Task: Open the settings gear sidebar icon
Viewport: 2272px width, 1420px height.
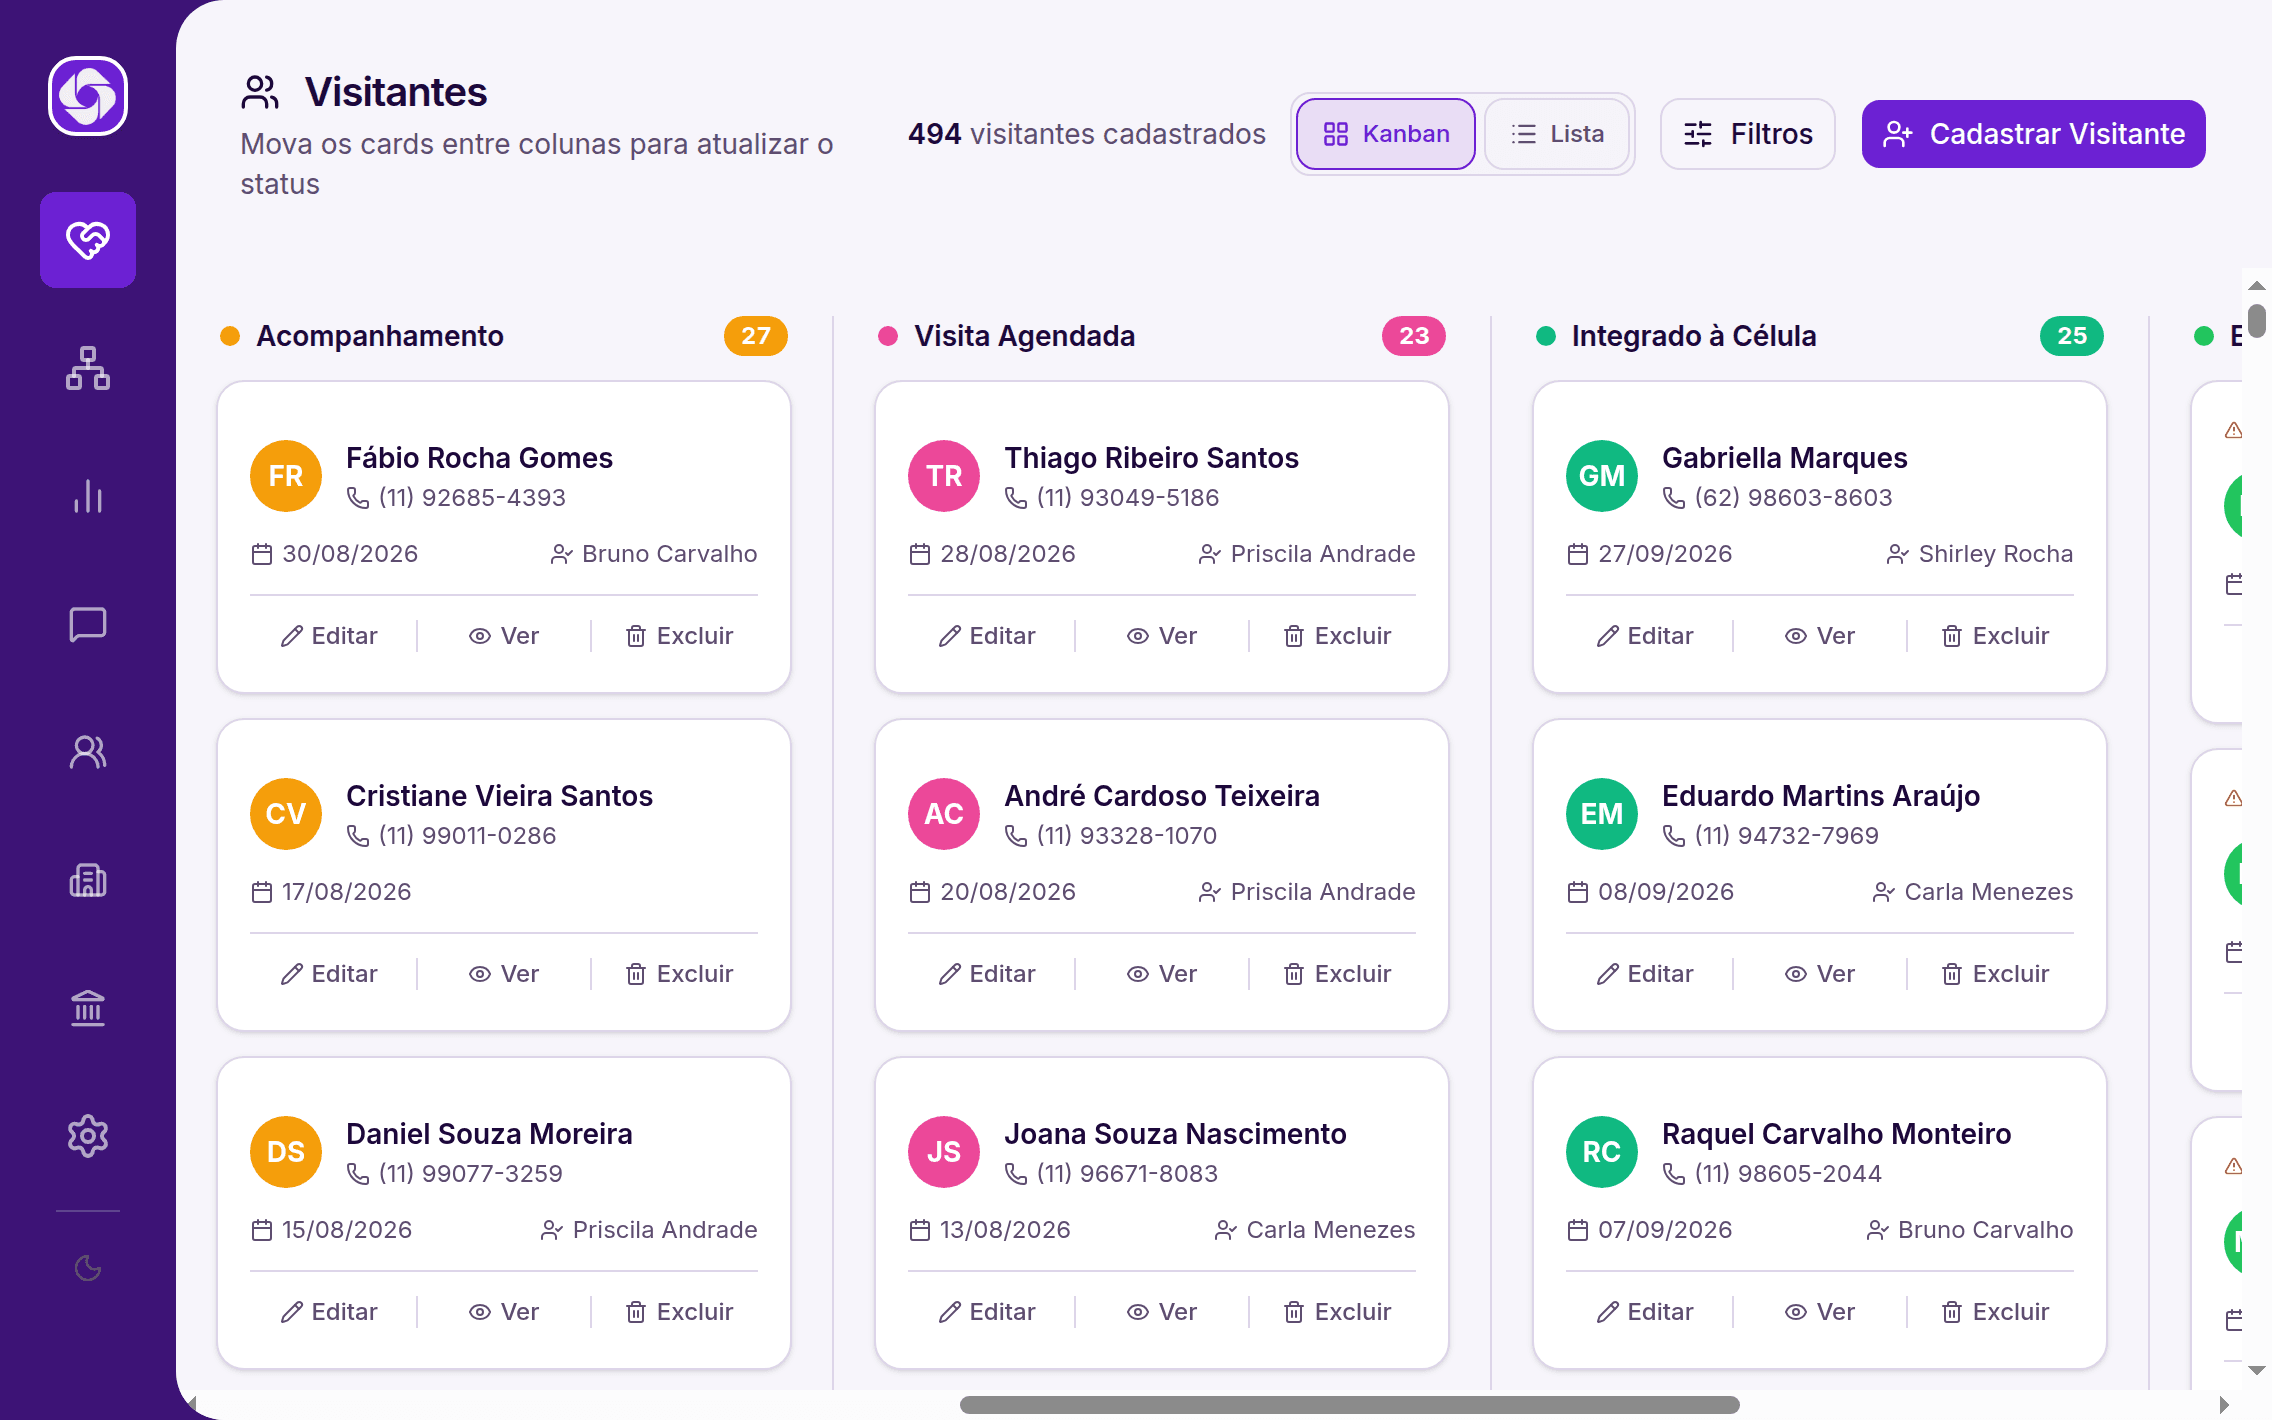Action: coord(88,1136)
